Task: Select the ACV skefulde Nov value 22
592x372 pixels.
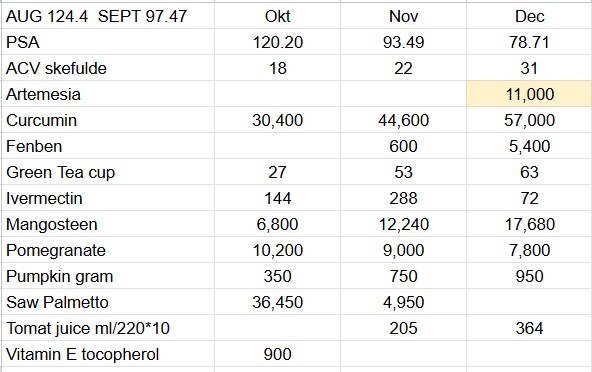Action: coord(403,68)
